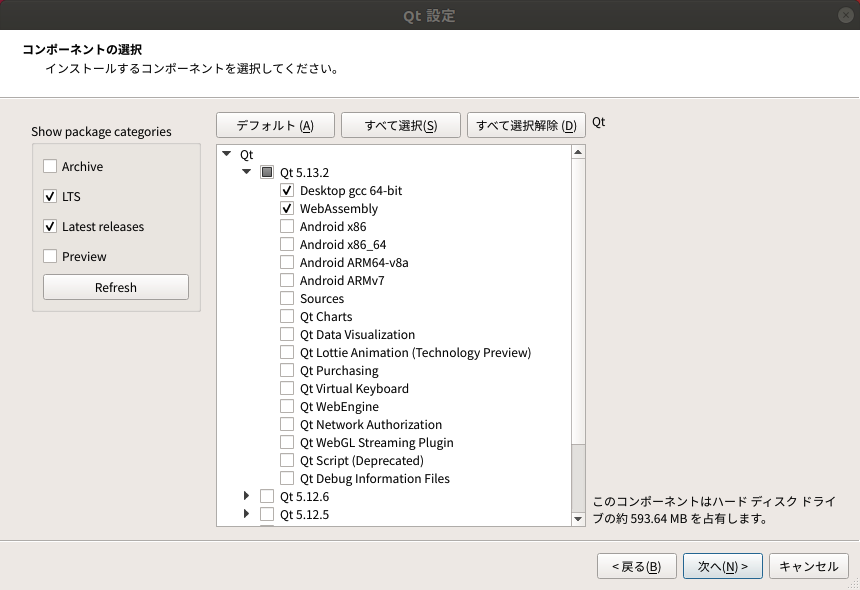Collapse the root Qt tree node
Image resolution: width=860 pixels, height=590 pixels.
tap(227, 154)
